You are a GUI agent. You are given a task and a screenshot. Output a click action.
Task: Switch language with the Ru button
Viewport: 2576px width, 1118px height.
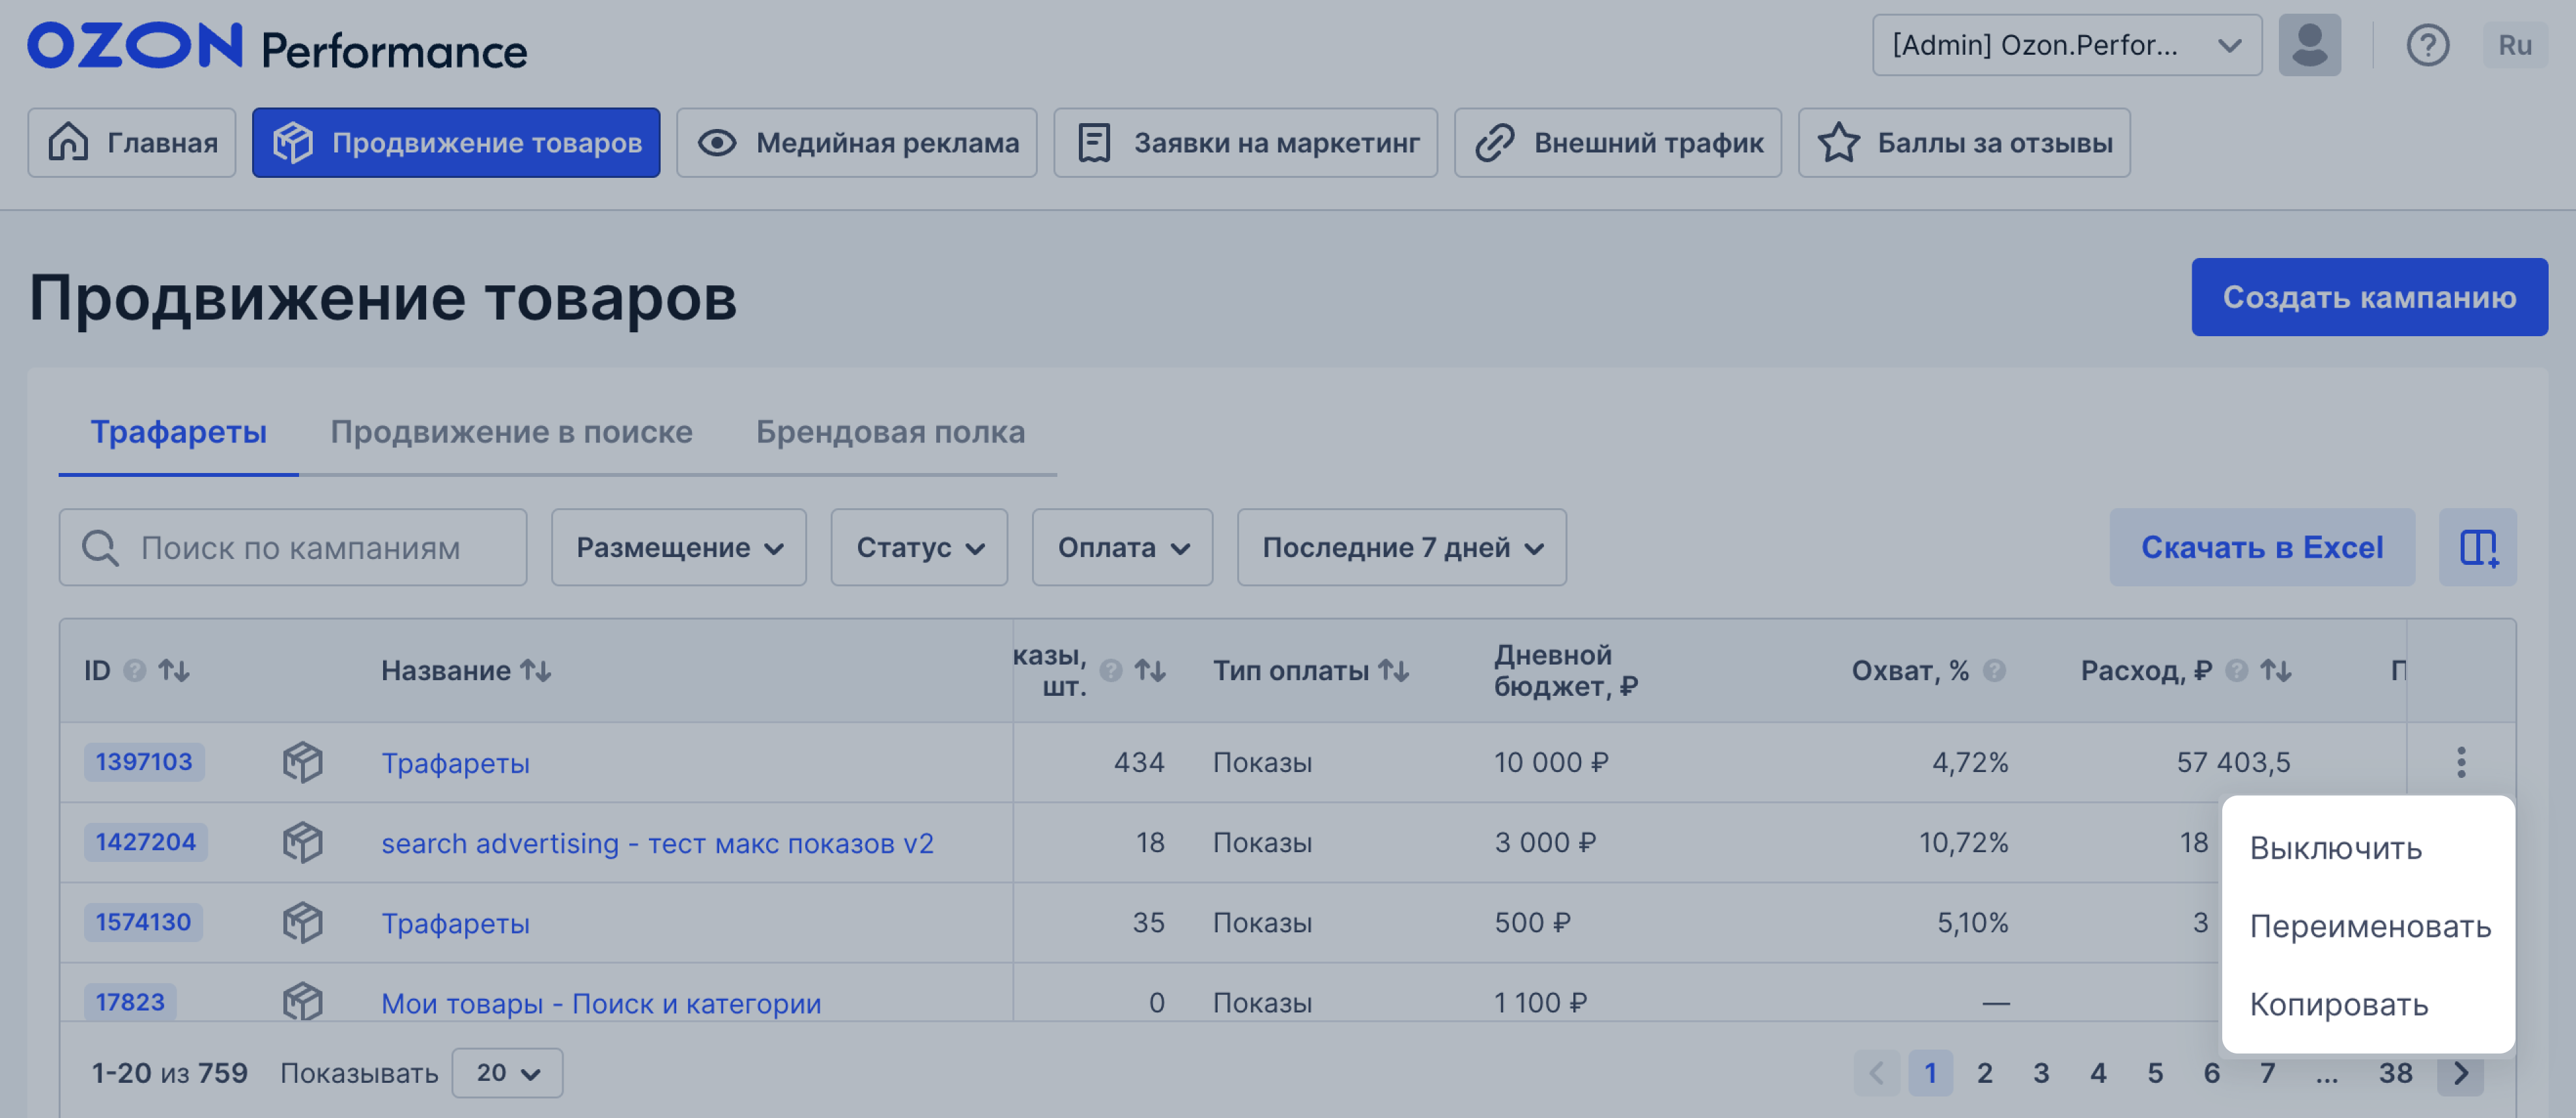point(2514,45)
